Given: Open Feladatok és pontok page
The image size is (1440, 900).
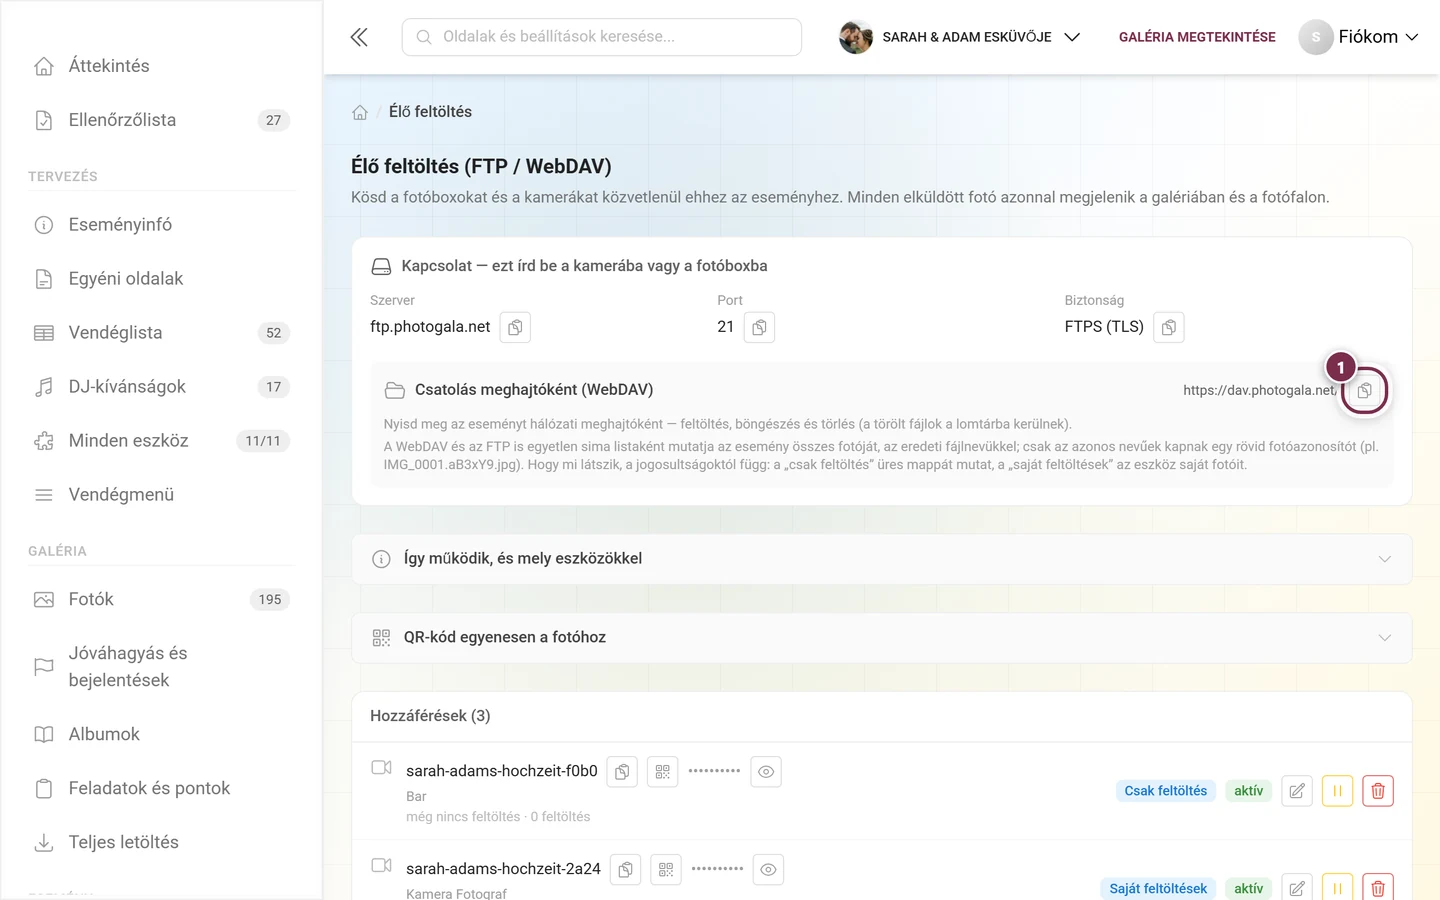Looking at the screenshot, I should (161, 788).
